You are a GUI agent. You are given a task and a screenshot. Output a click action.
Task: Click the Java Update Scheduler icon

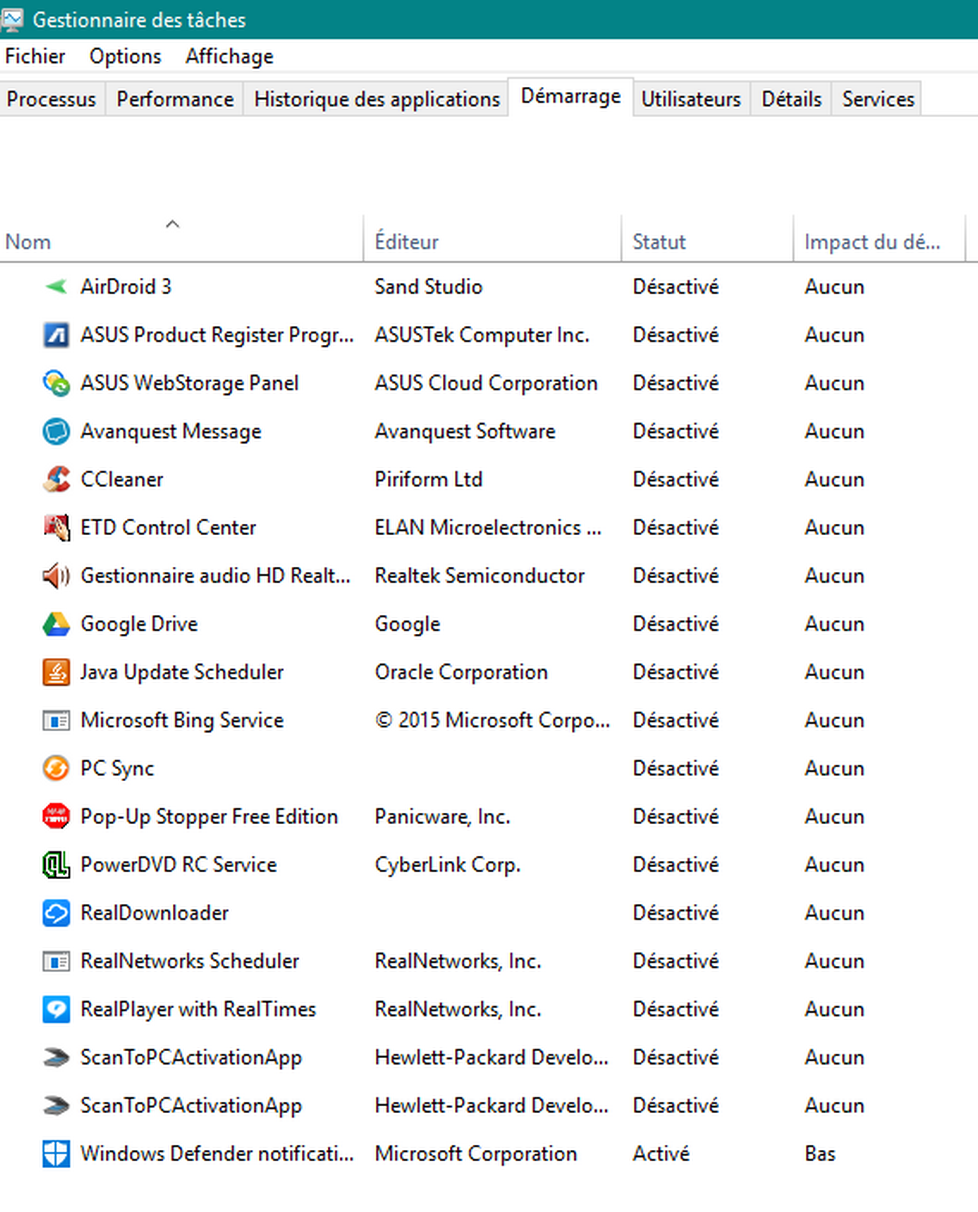[56, 672]
